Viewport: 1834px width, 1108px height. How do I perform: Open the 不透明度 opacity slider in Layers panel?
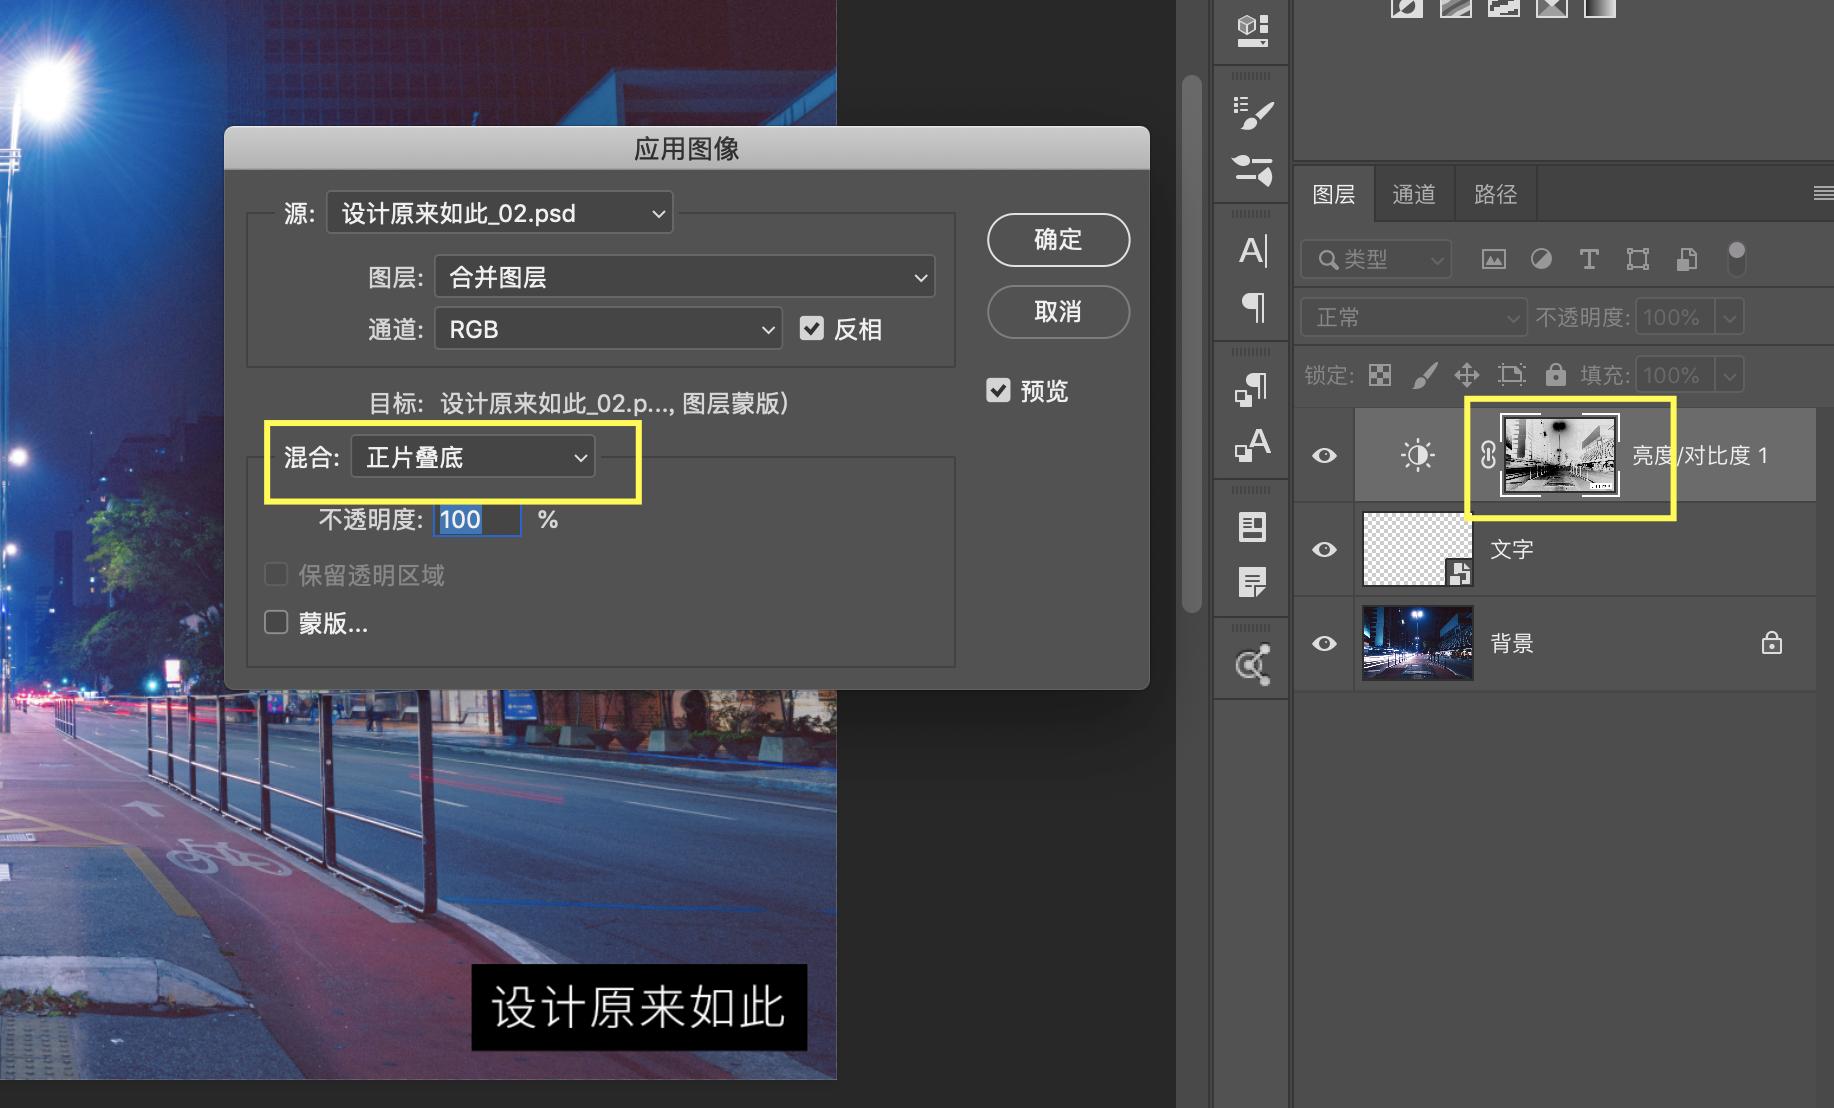point(1729,317)
